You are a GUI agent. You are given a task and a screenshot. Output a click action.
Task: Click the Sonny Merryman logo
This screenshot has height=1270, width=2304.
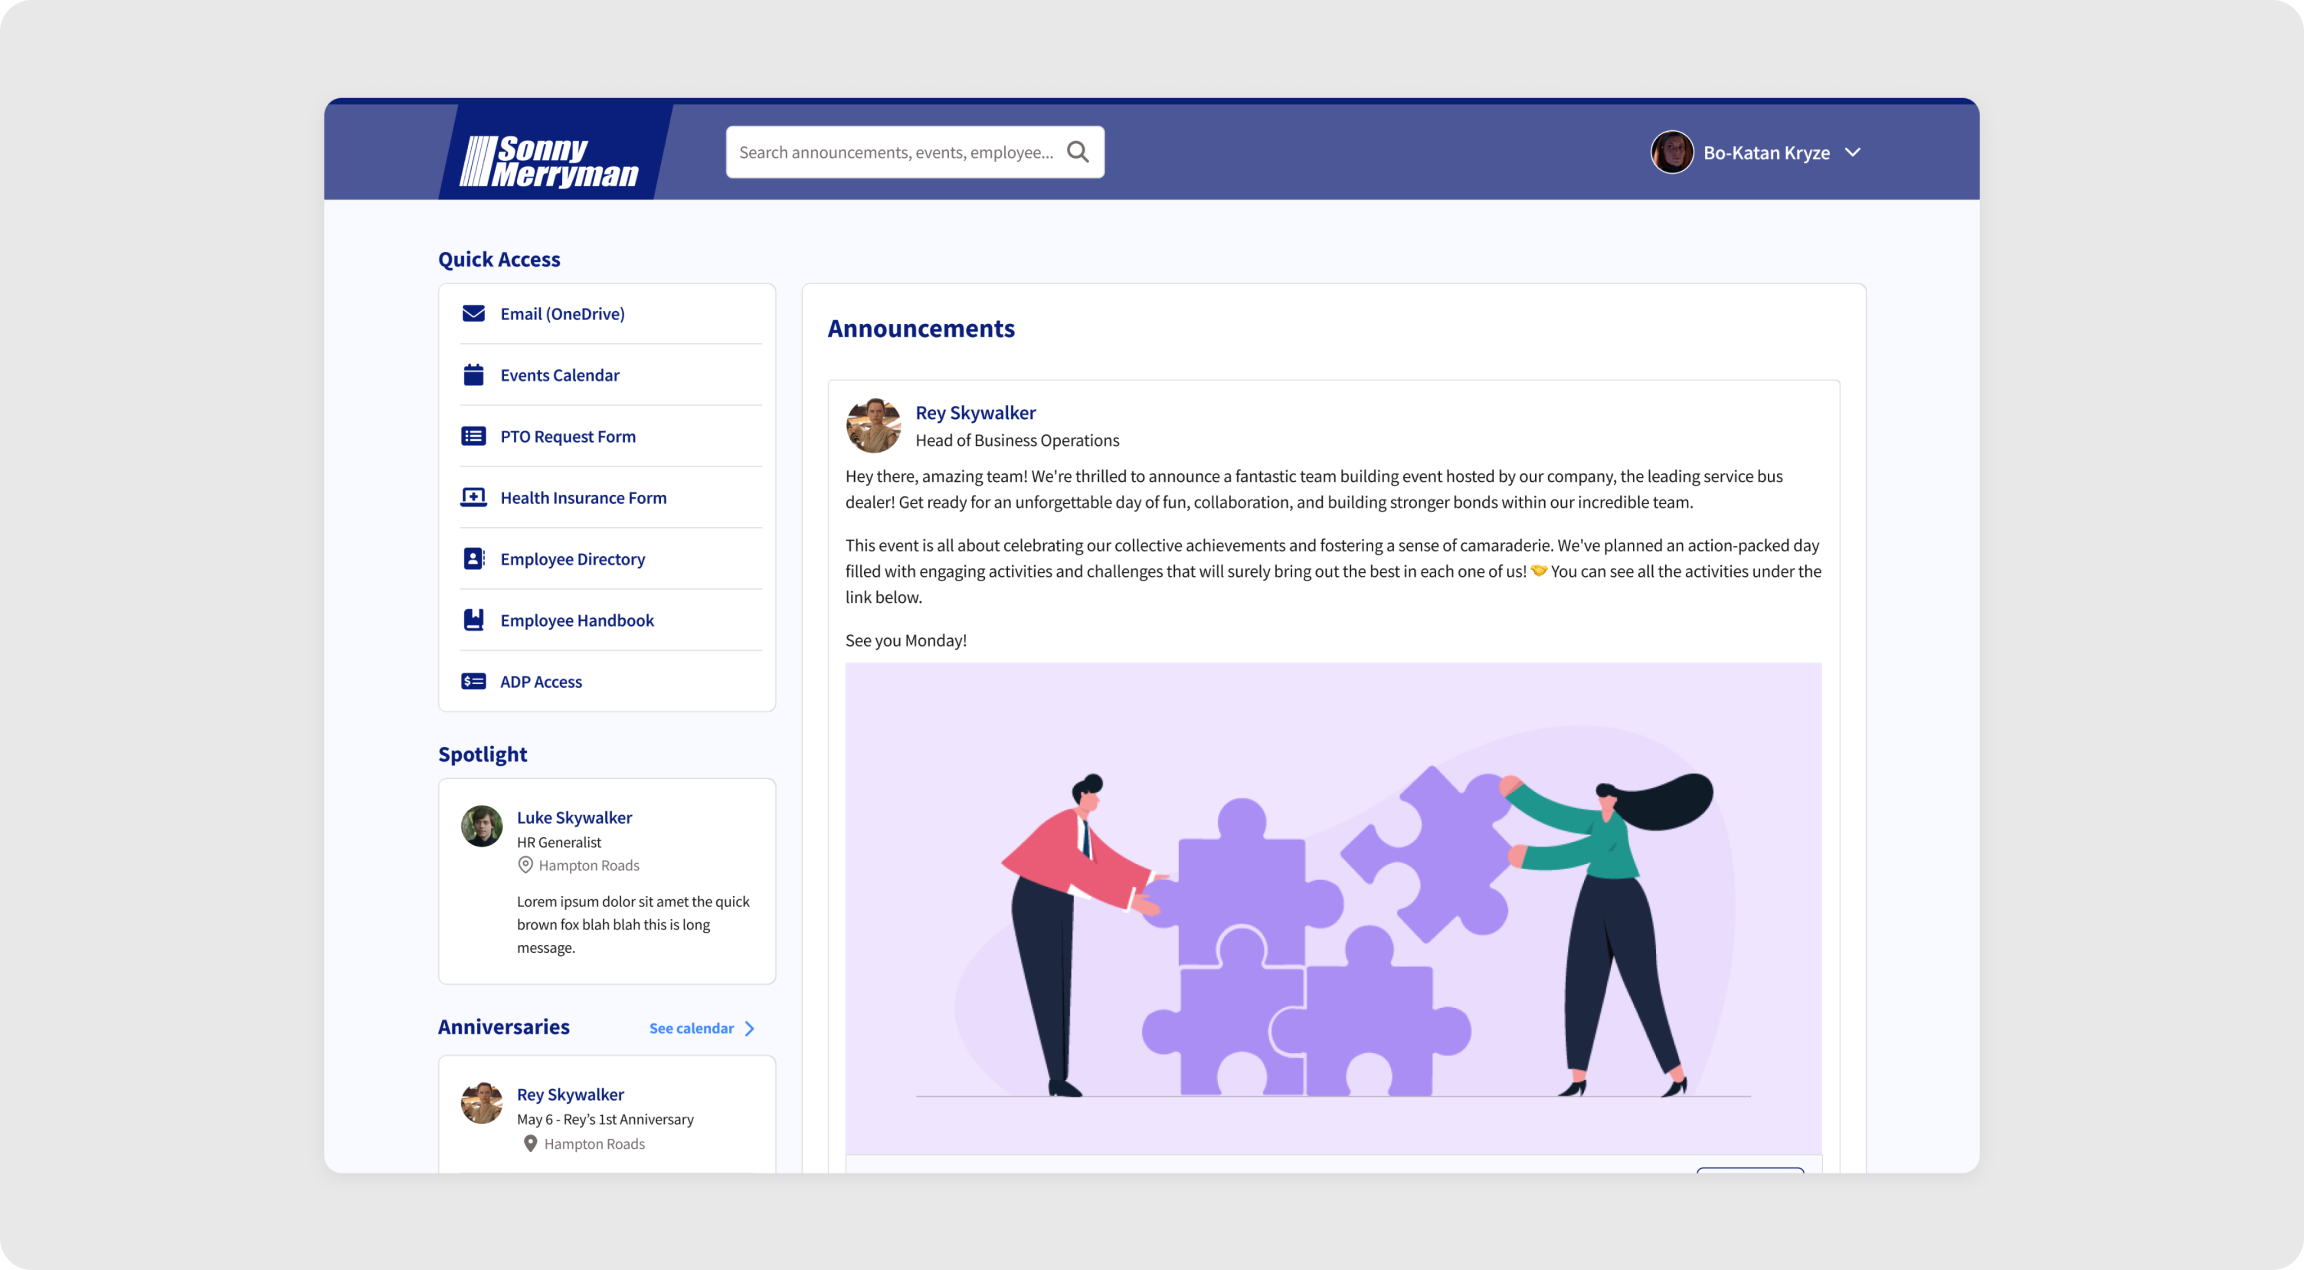pos(549,160)
